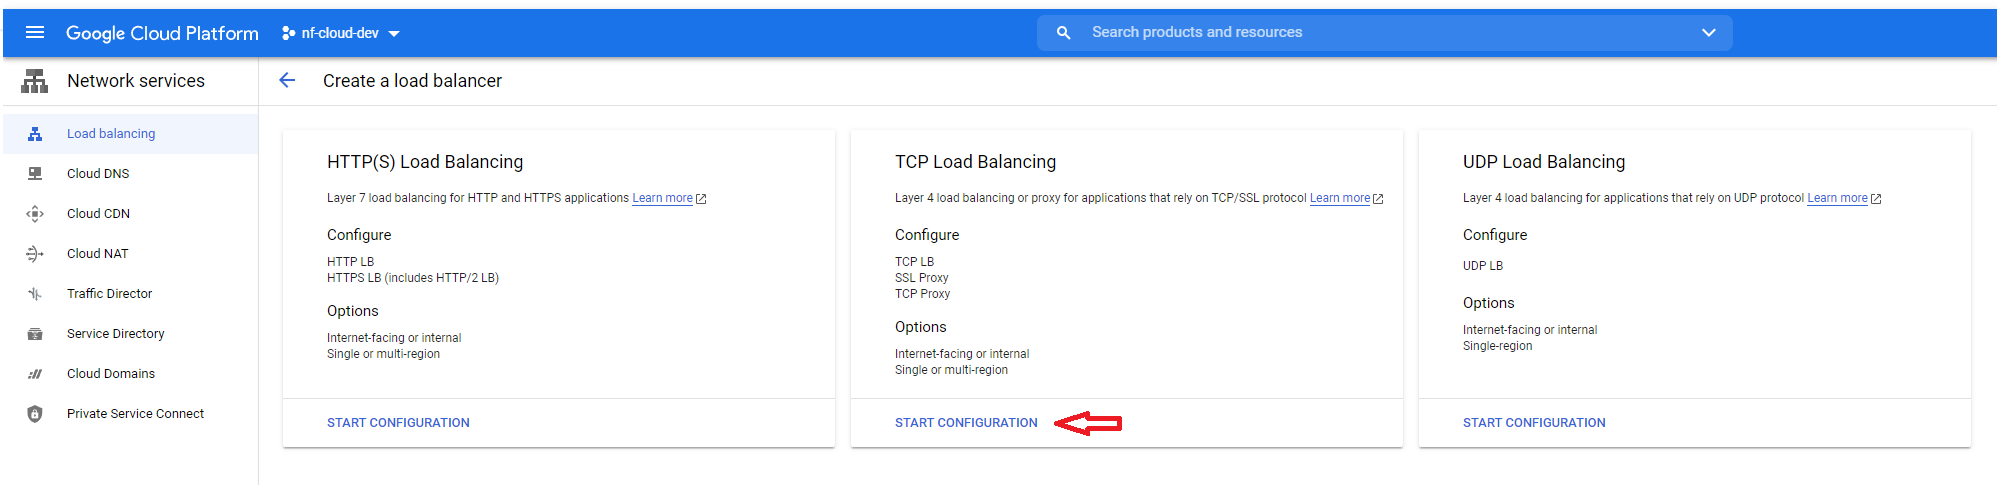The width and height of the screenshot is (1997, 485).
Task: Open the nf-cloud-dev project selector
Action: 341,33
